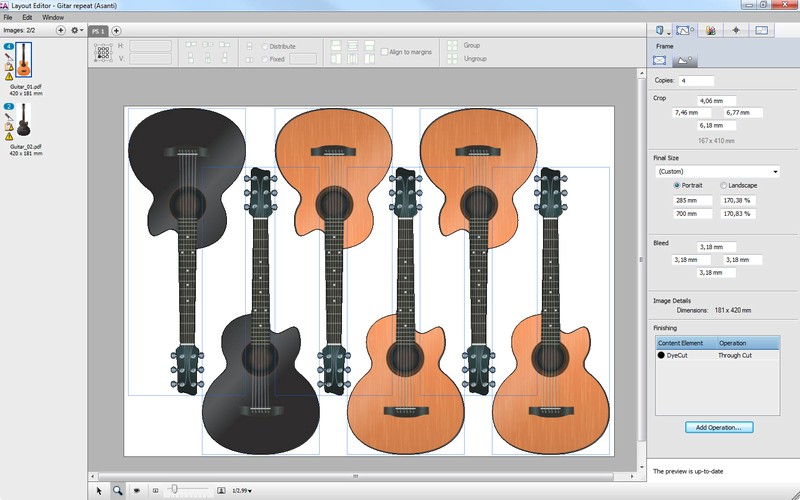
Task: Click the cutting knife icon for Guitar_02
Action: click(x=9, y=117)
